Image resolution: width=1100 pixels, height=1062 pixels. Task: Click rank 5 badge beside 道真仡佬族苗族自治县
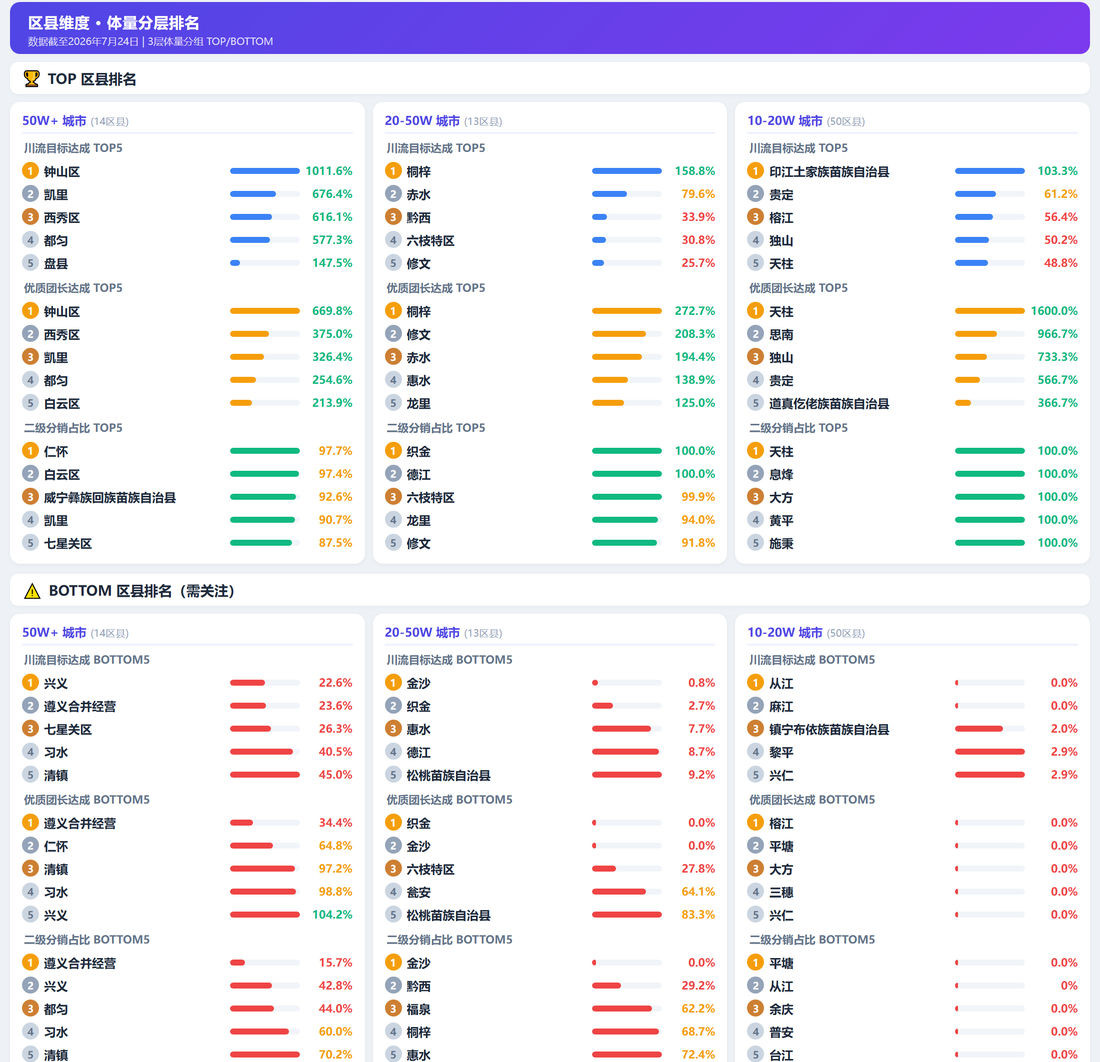(755, 403)
